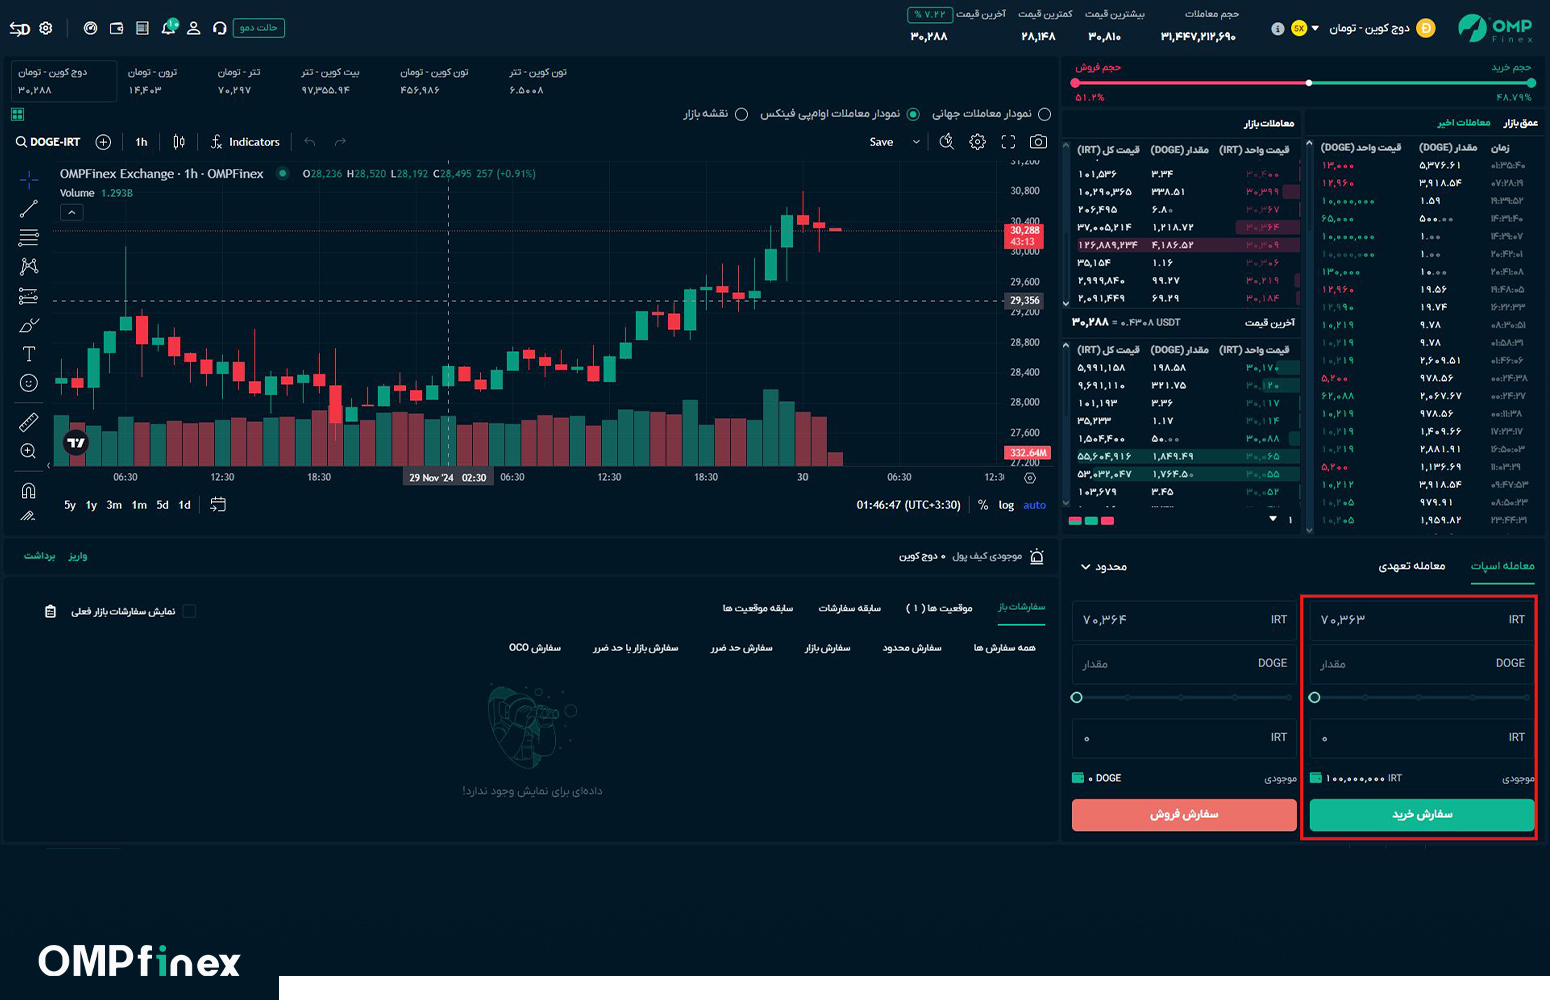Open the user profile icon
1550x1000 pixels.
click(x=194, y=28)
